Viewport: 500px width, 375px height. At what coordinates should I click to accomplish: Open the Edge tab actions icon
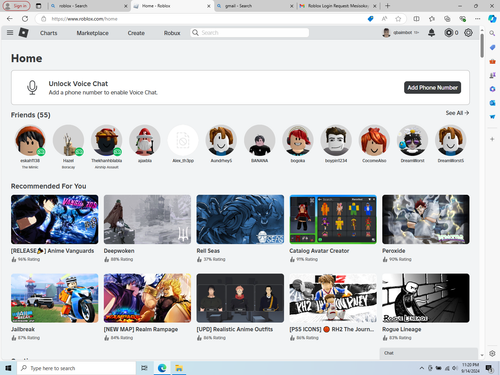(39, 6)
